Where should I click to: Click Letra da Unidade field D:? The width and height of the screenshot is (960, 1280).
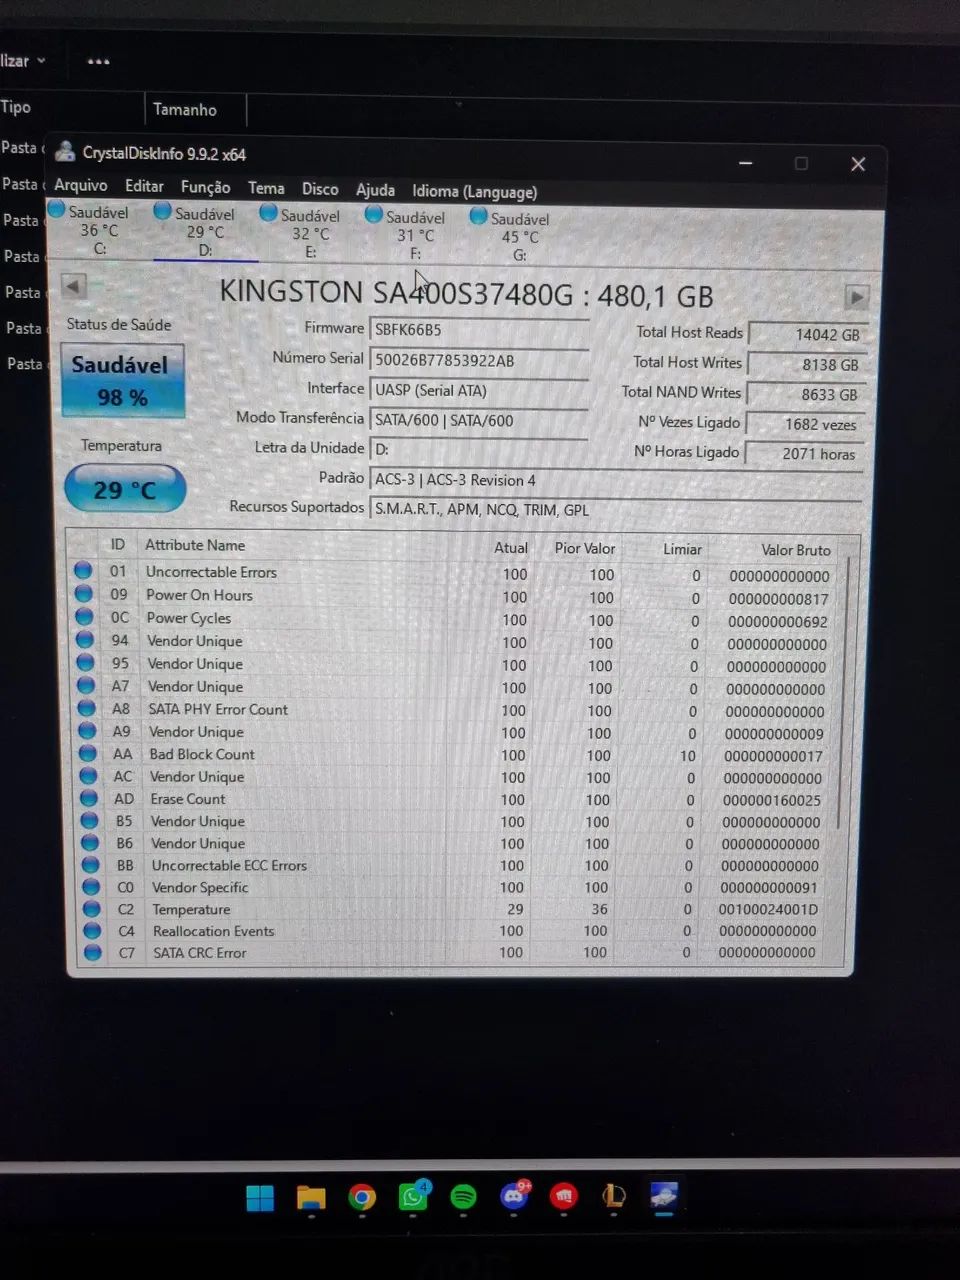tap(479, 450)
